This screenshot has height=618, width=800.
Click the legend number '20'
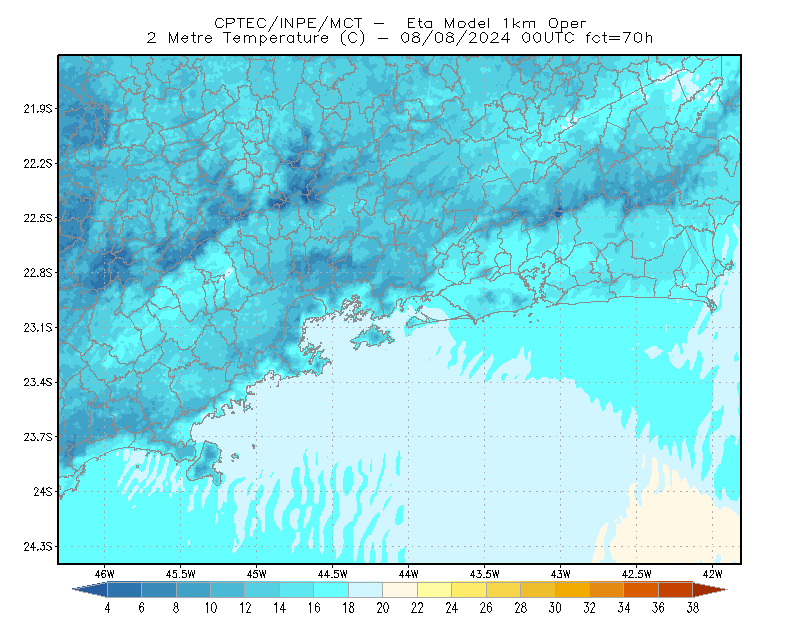point(383,608)
